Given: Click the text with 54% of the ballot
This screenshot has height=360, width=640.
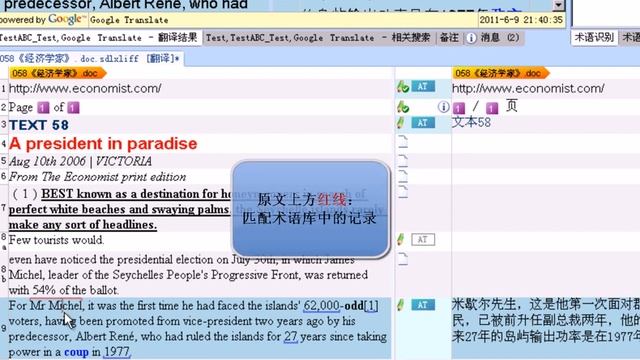Looking at the screenshot, I should (64, 290).
